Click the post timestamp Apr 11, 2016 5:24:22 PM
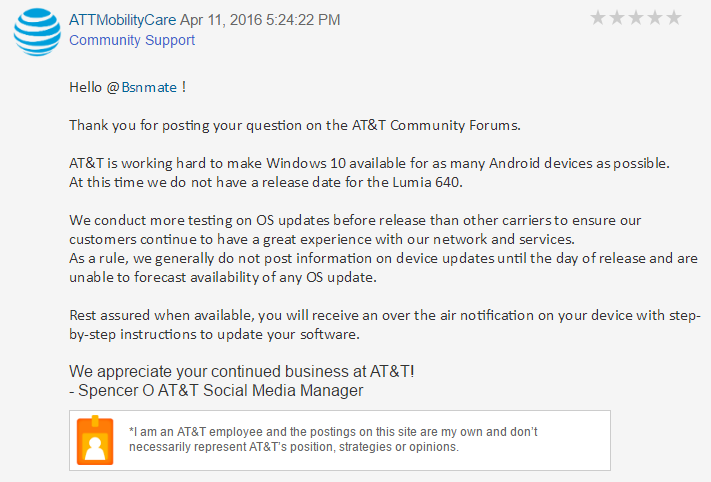Screen dimensions: 711x482 (x=260, y=20)
